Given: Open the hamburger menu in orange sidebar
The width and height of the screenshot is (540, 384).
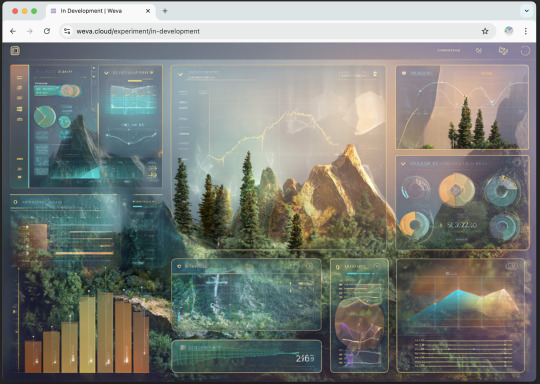Looking at the screenshot, I should [20, 77].
